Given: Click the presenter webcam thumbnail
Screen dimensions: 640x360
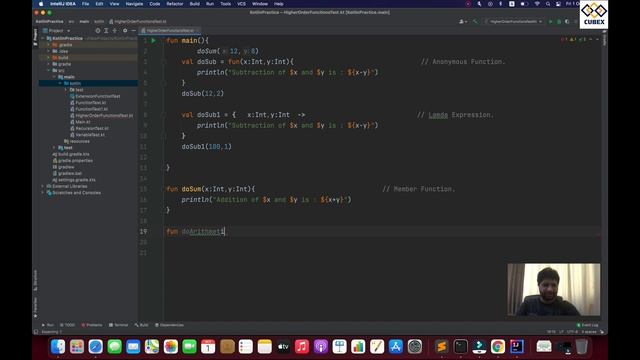Looking at the screenshot, I should pyautogui.click(x=553, y=289).
